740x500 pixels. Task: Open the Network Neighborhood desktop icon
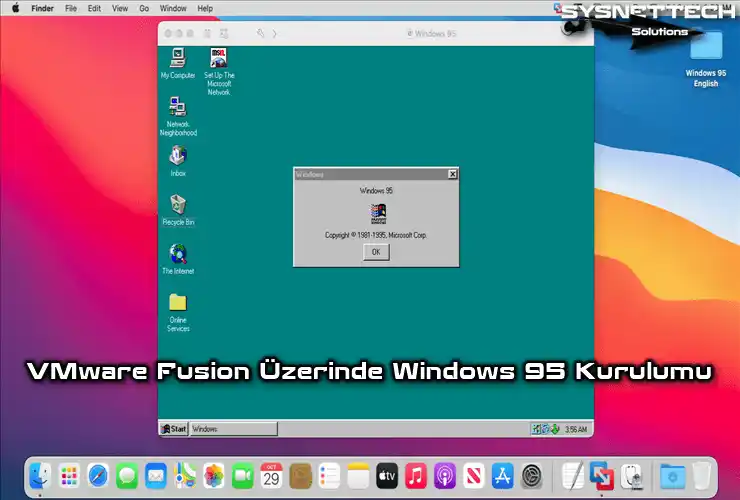178,116
